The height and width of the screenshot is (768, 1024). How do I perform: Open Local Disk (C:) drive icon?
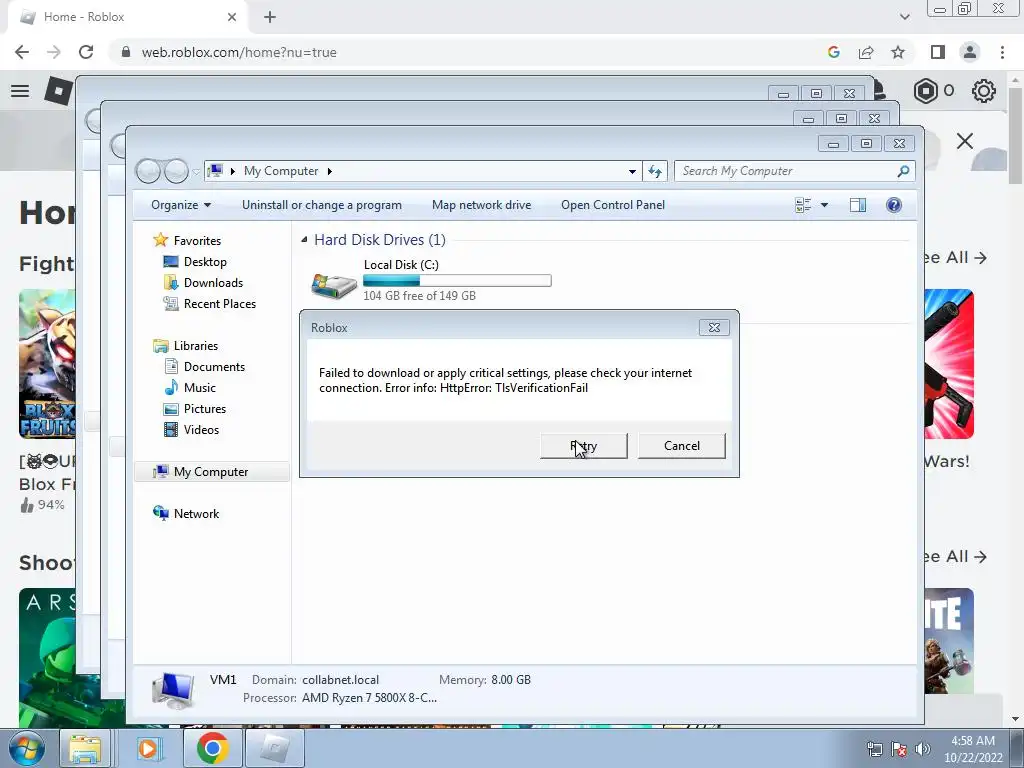pyautogui.click(x=334, y=284)
